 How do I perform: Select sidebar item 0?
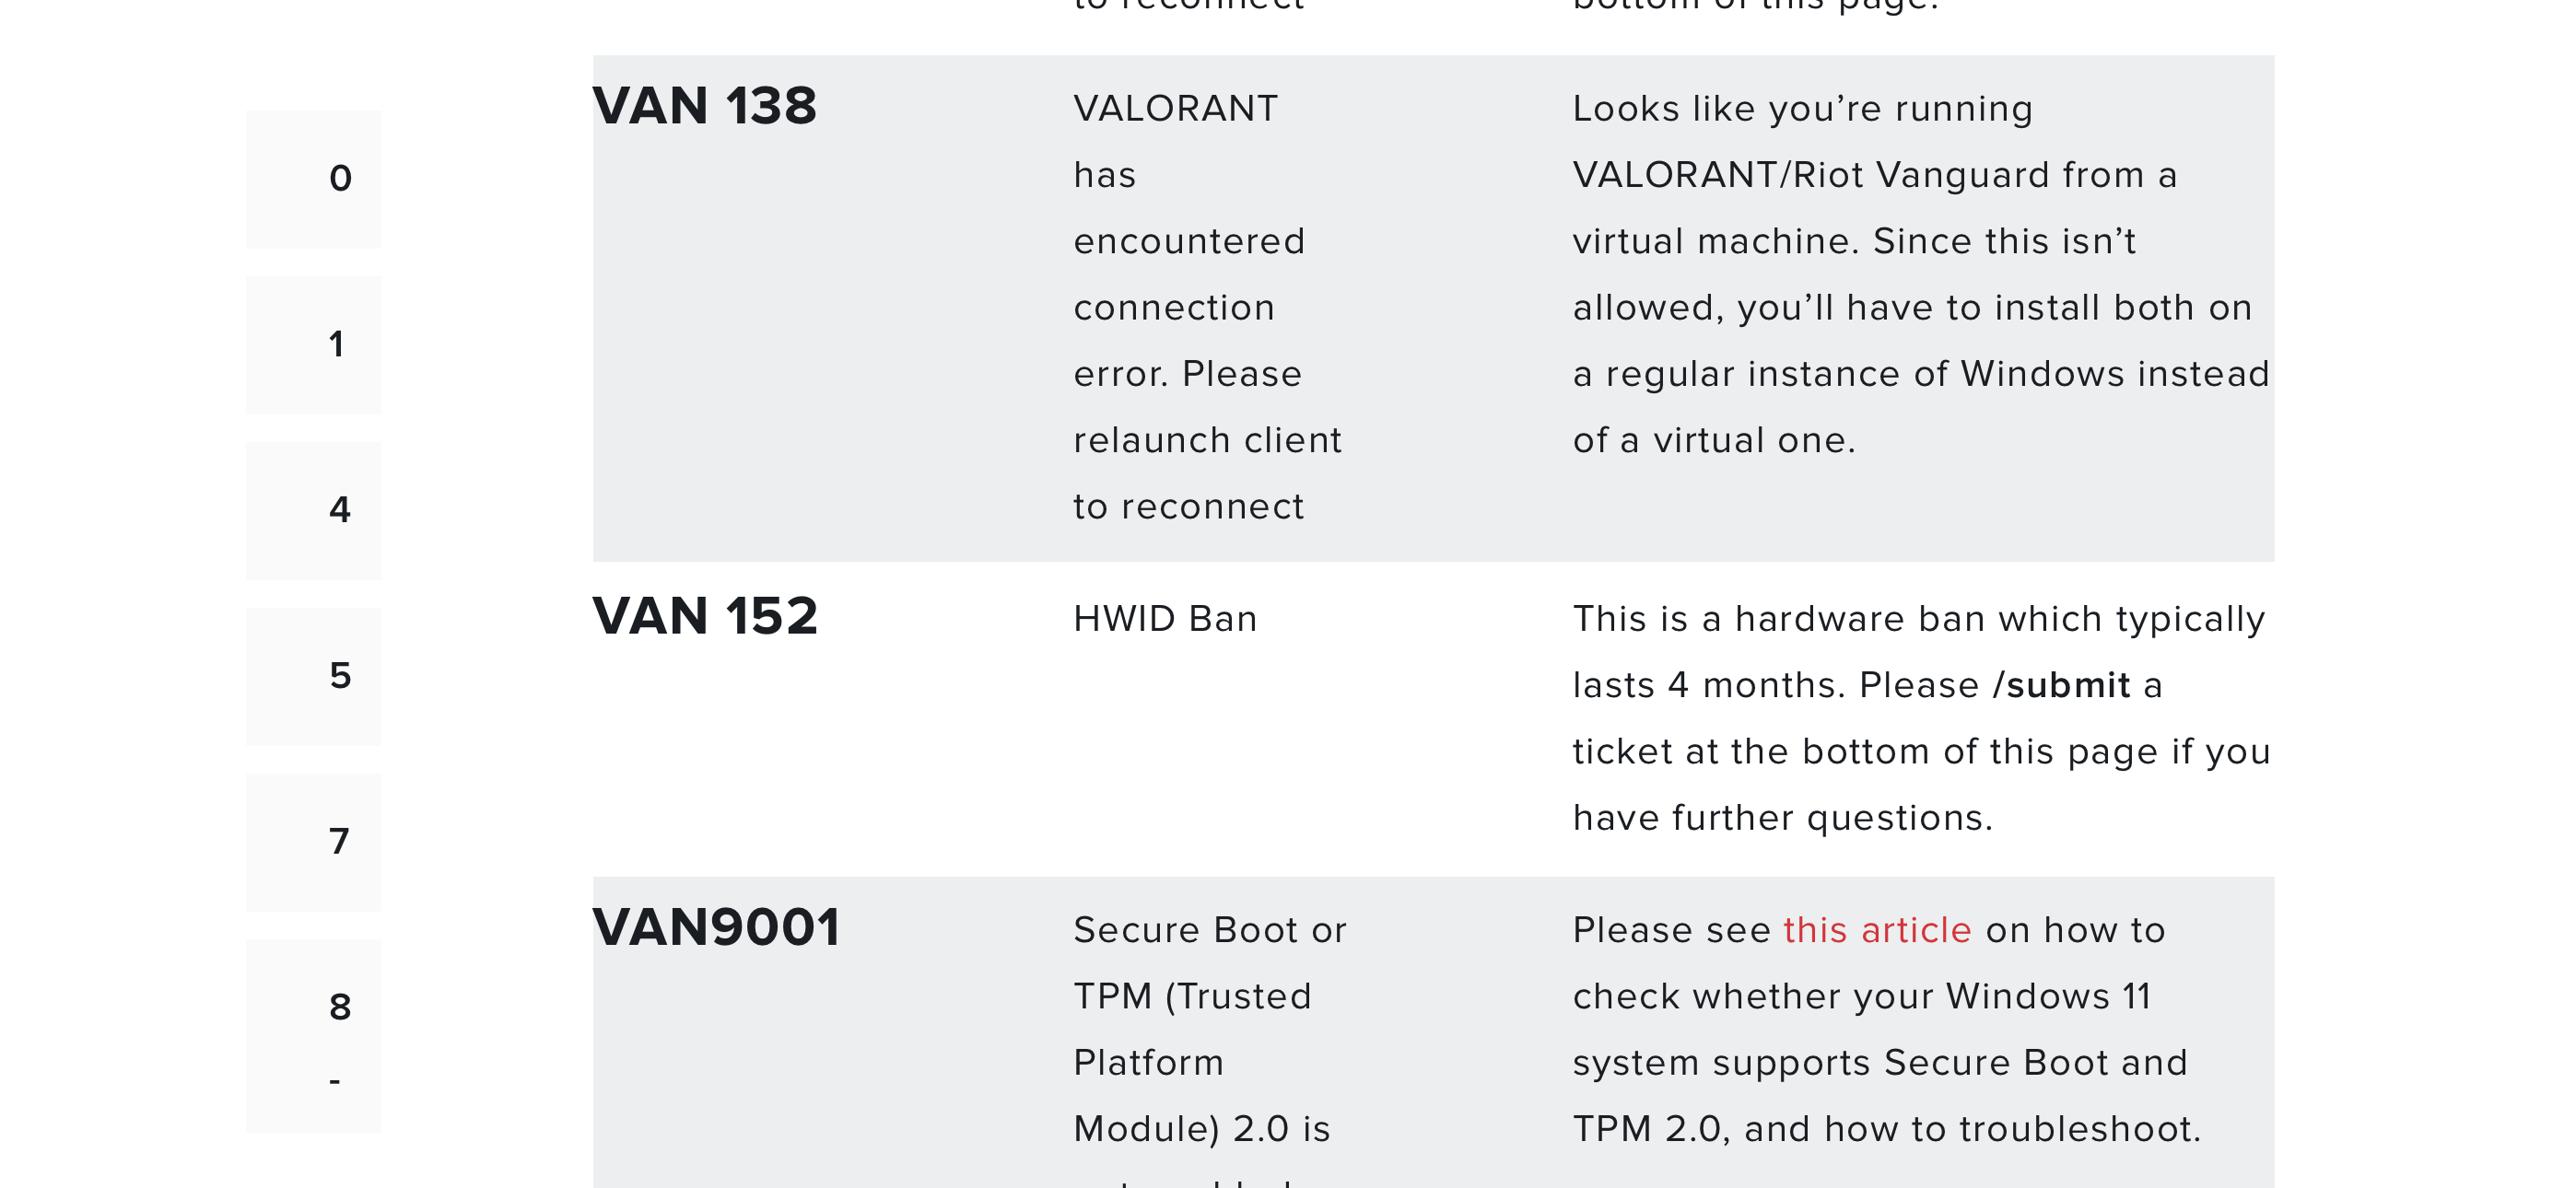(314, 179)
